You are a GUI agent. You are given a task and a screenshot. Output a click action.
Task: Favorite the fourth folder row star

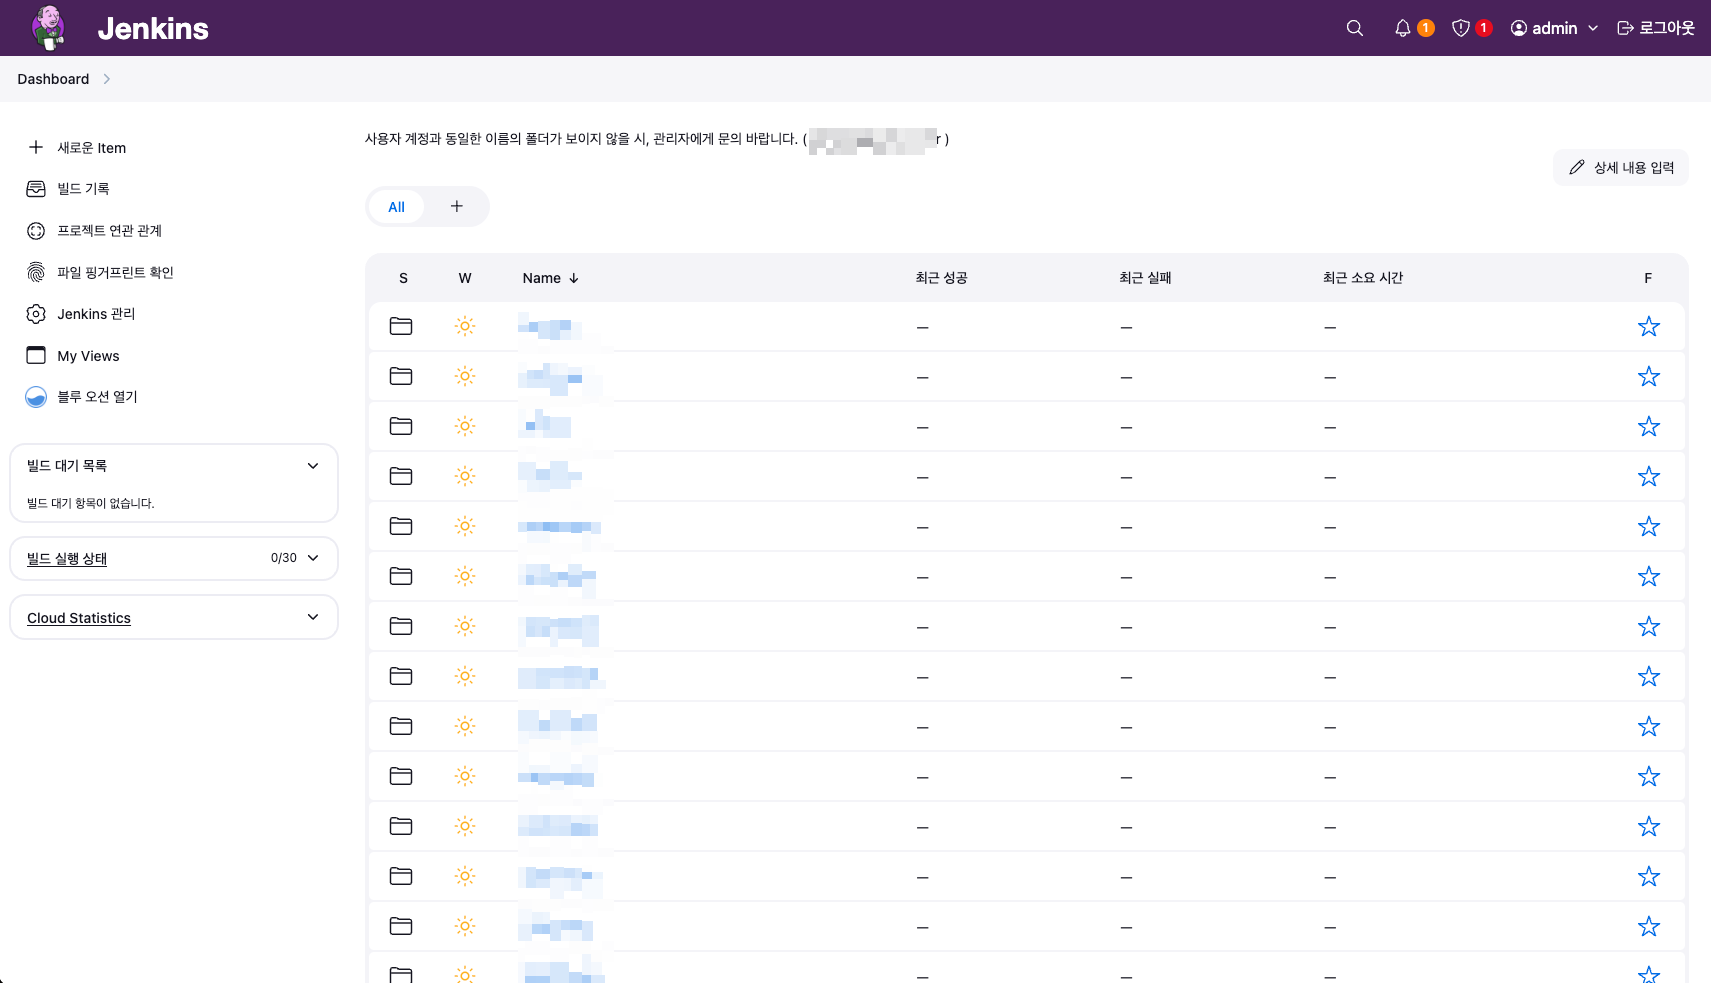click(x=1649, y=477)
